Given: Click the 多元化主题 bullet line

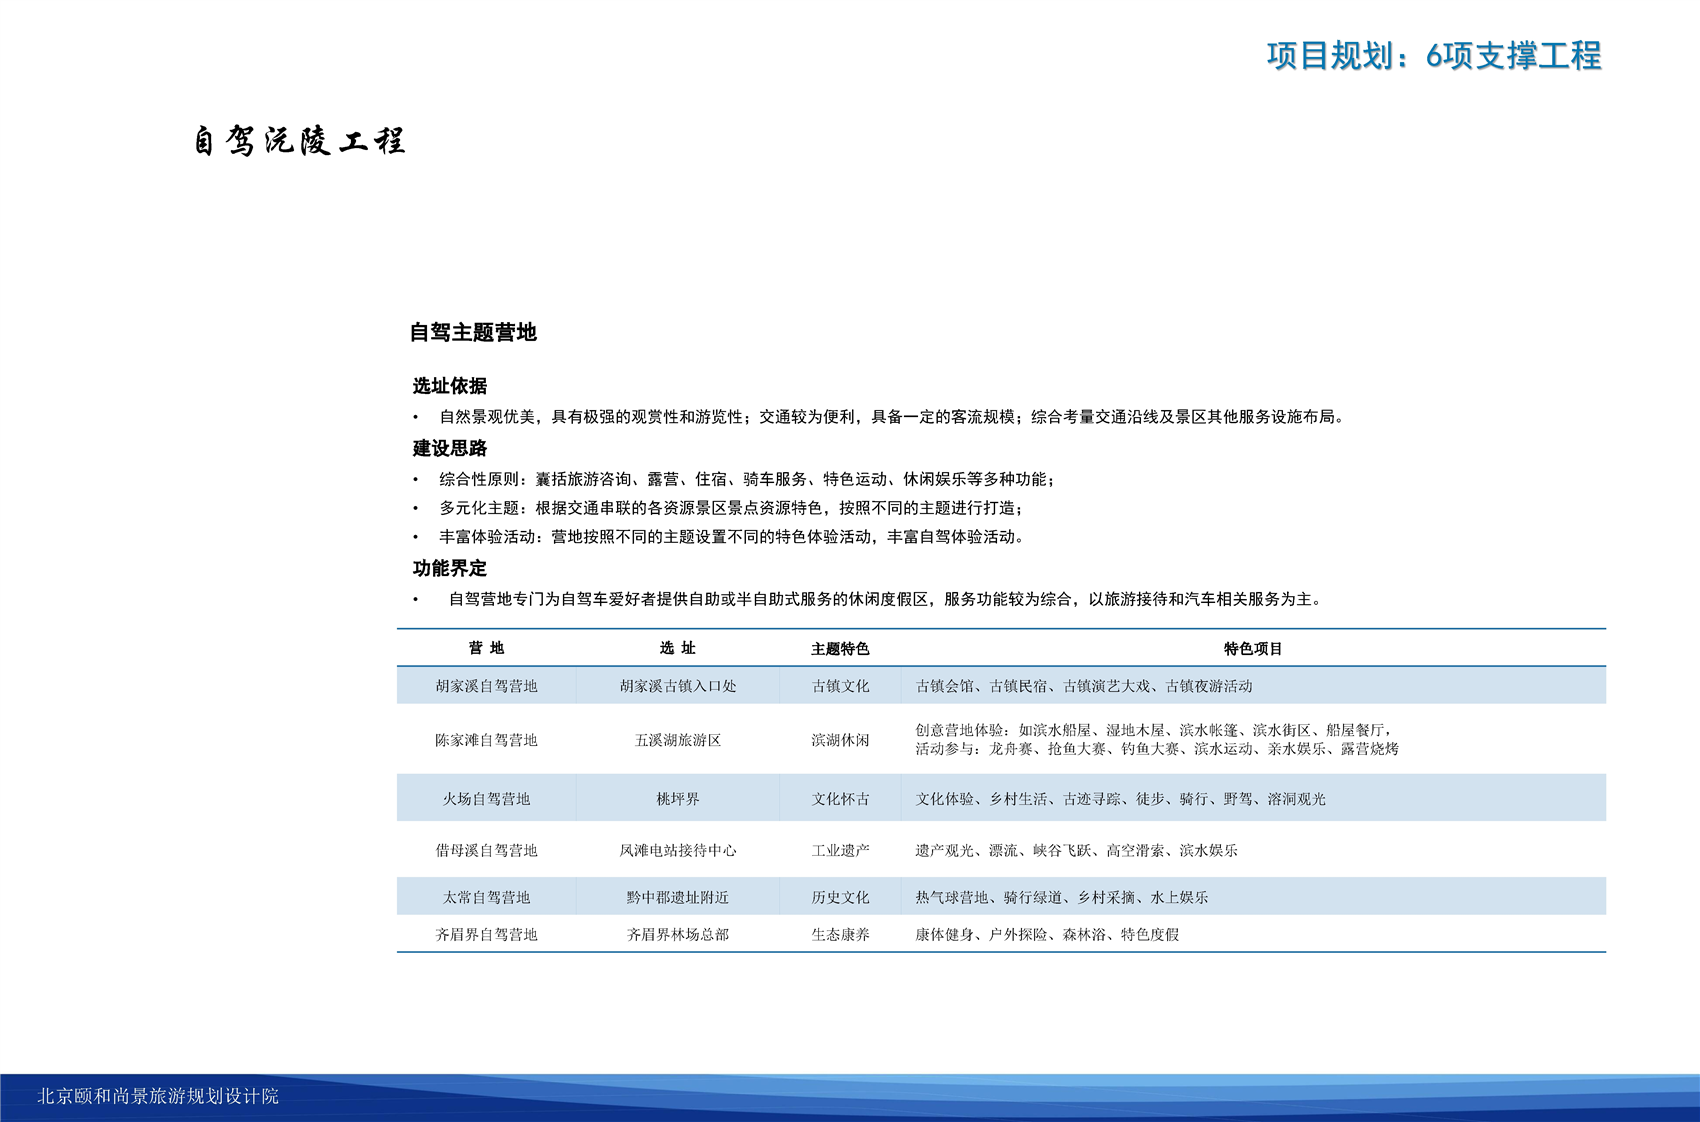Looking at the screenshot, I should point(730,508).
